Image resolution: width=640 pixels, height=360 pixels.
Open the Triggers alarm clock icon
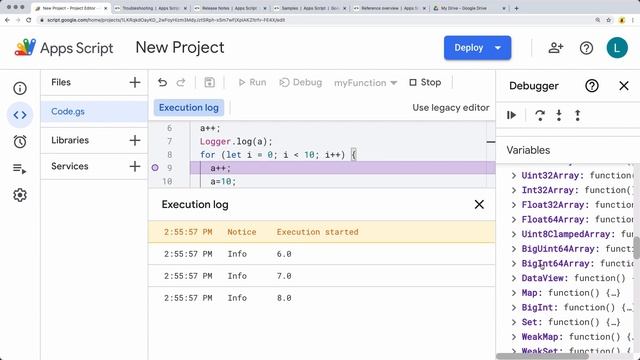coord(20,142)
